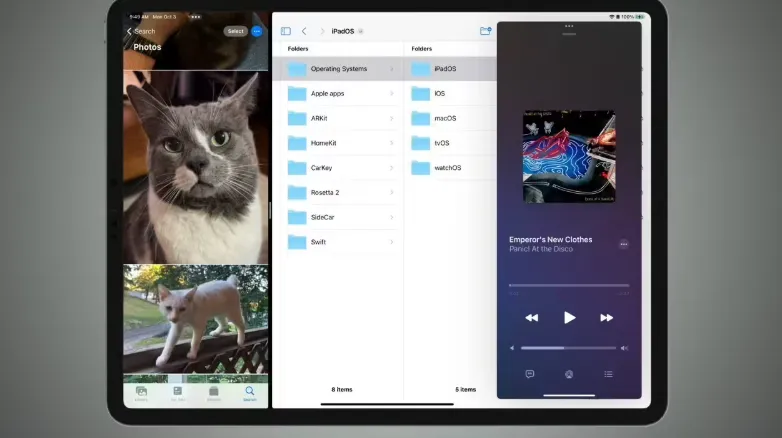Viewport: 782px width, 438px height.
Task: Click the 8 items count label
Action: tap(342, 390)
